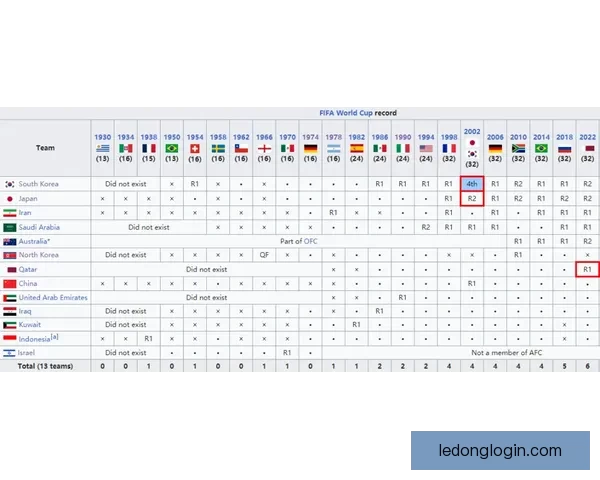
Task: Open the 2010 World Cup year link
Action: point(518,137)
